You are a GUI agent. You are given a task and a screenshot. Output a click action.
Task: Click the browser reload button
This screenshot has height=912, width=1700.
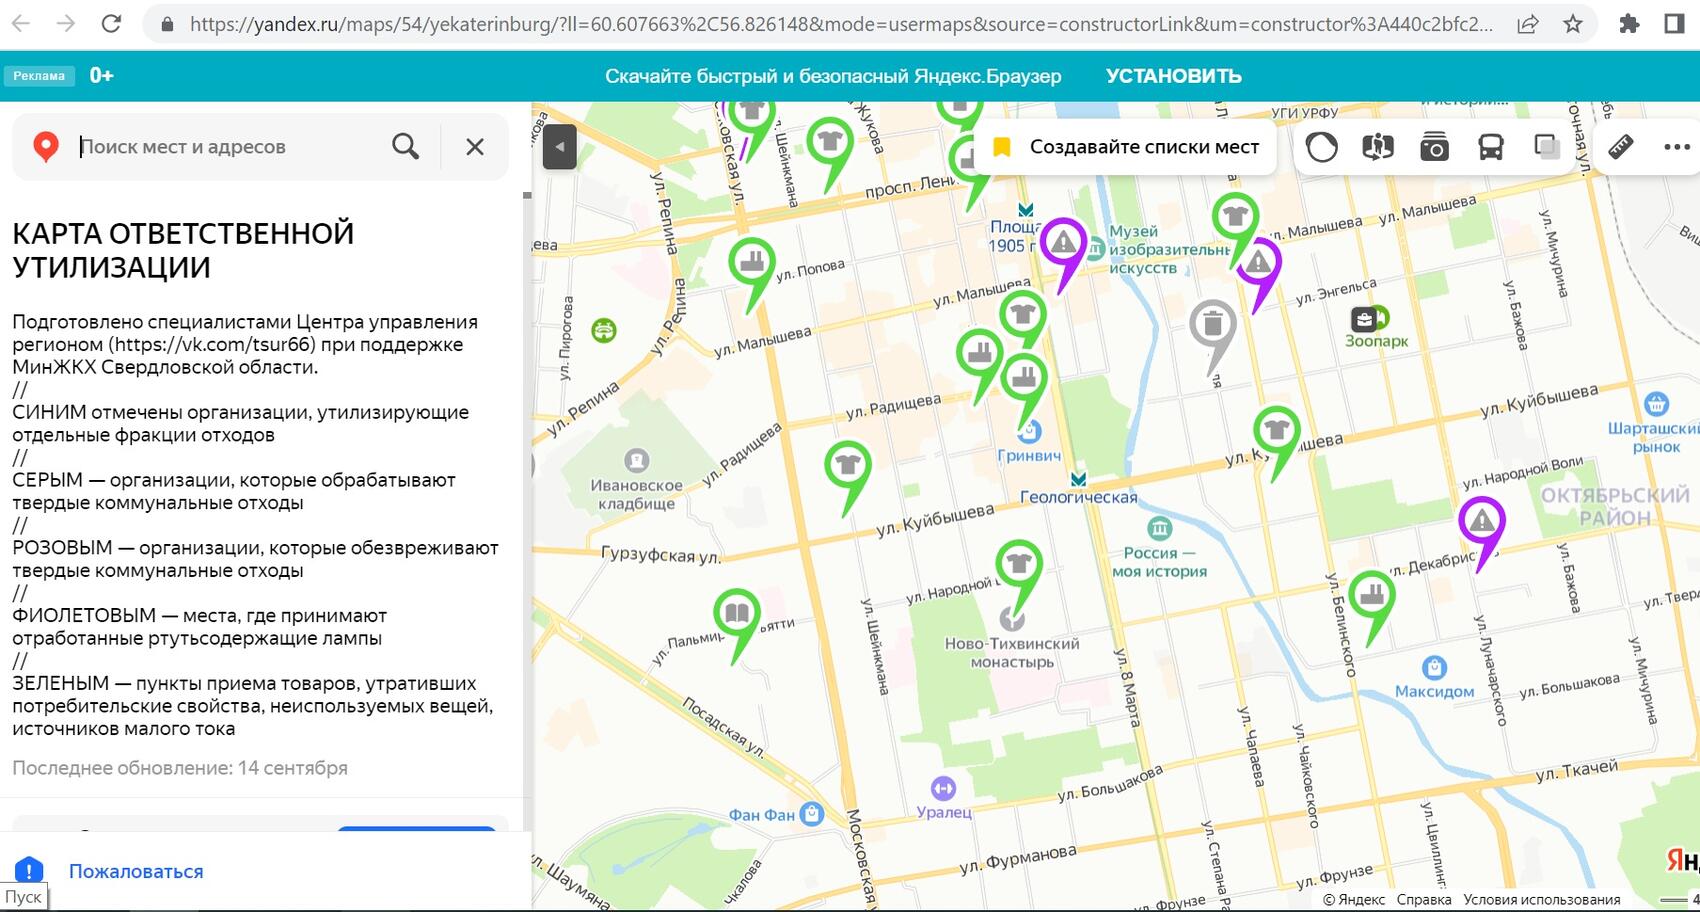[x=111, y=24]
